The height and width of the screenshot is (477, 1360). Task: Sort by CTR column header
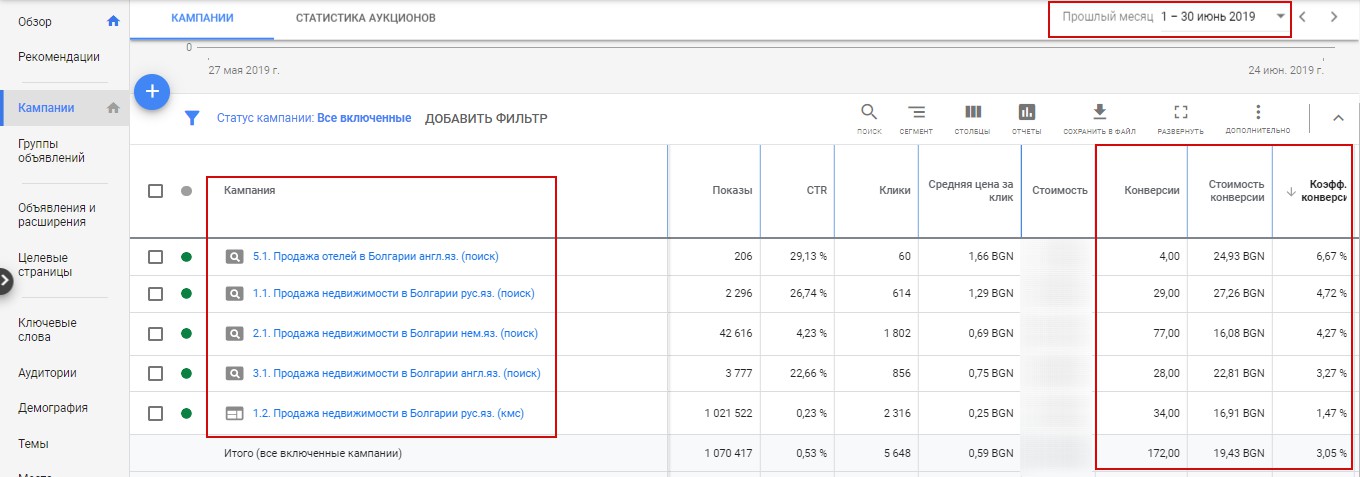coord(817,190)
